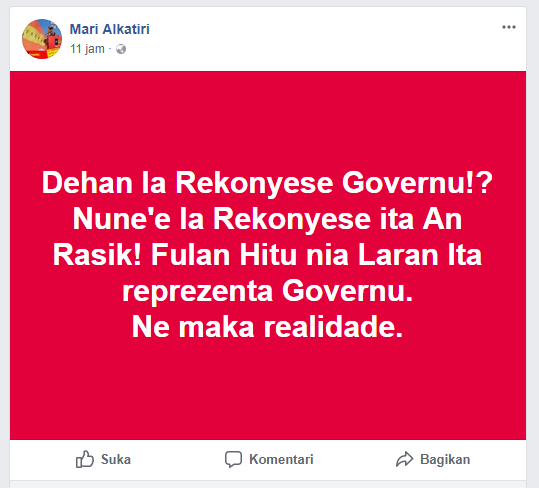Click the line Nune'e la Rekonyese ita An
The image size is (539, 488).
point(267,219)
